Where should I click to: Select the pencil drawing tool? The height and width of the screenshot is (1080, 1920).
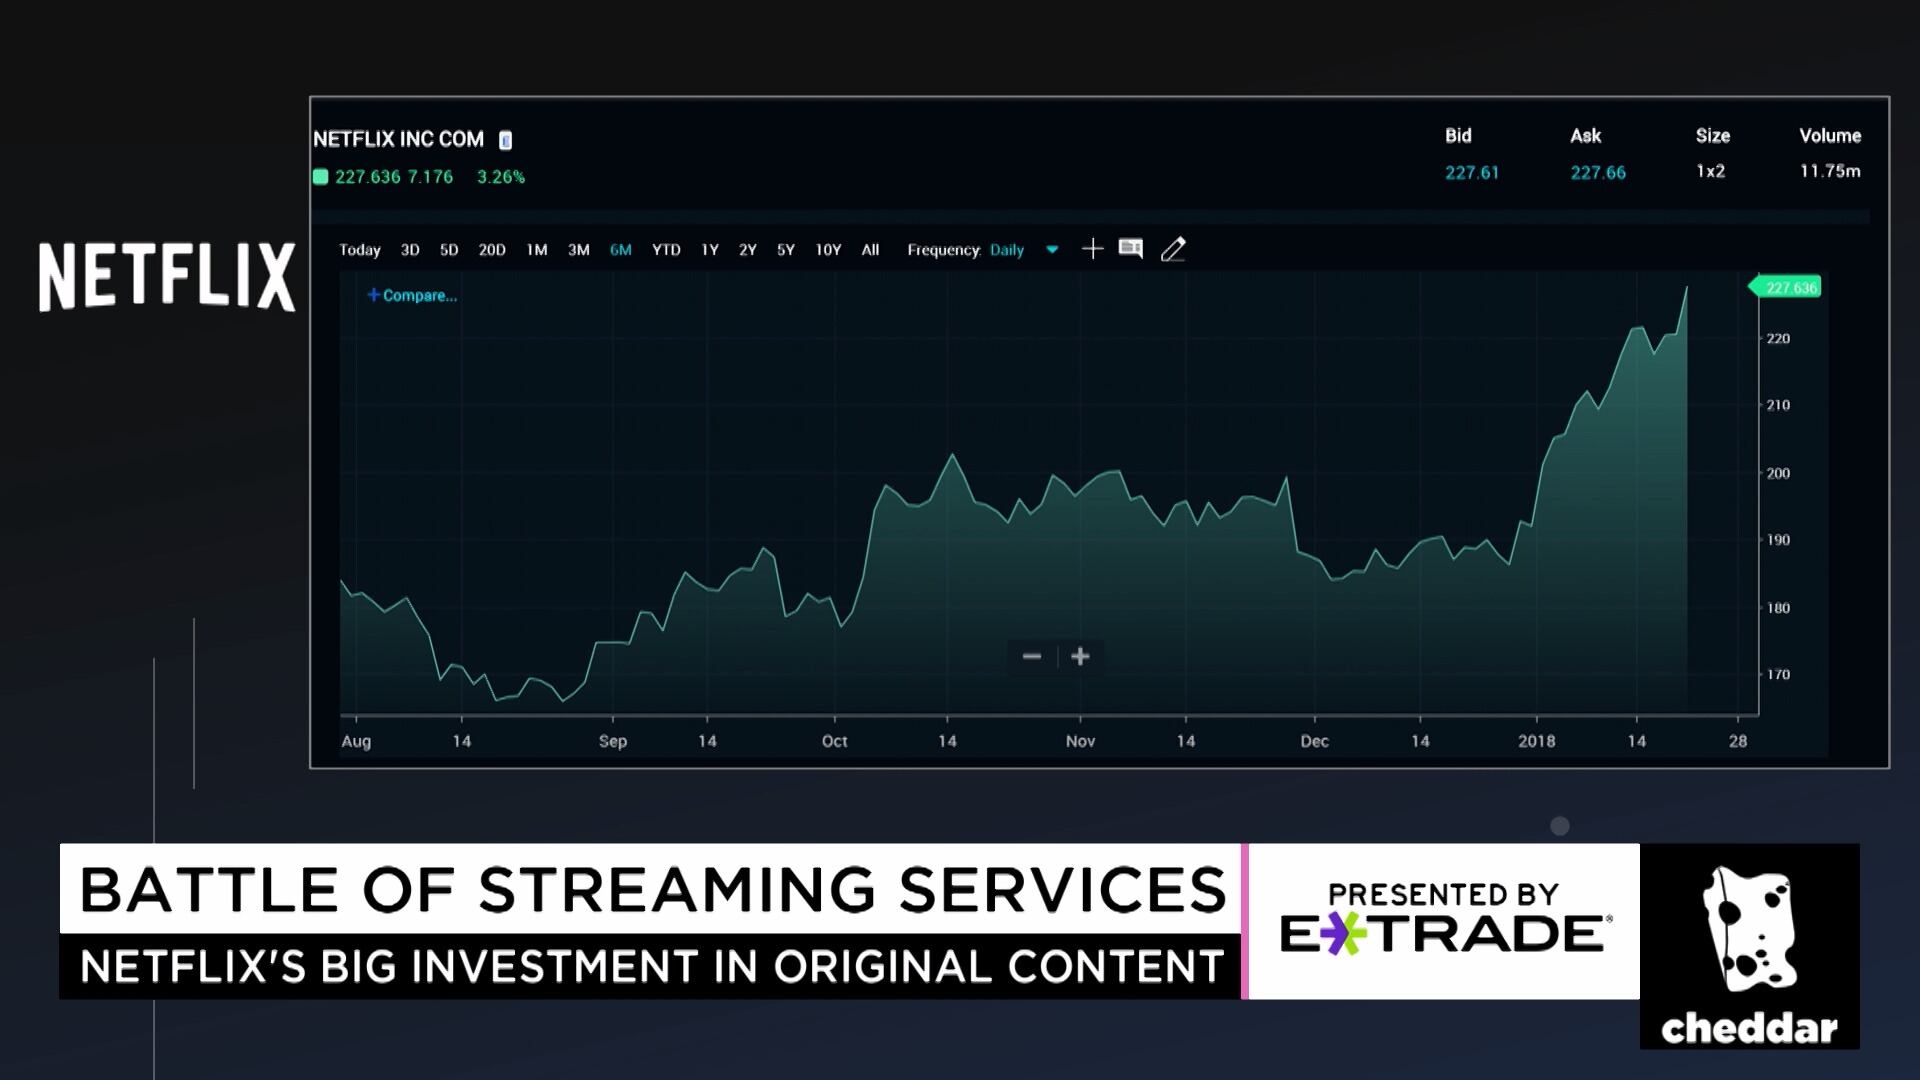point(1173,249)
